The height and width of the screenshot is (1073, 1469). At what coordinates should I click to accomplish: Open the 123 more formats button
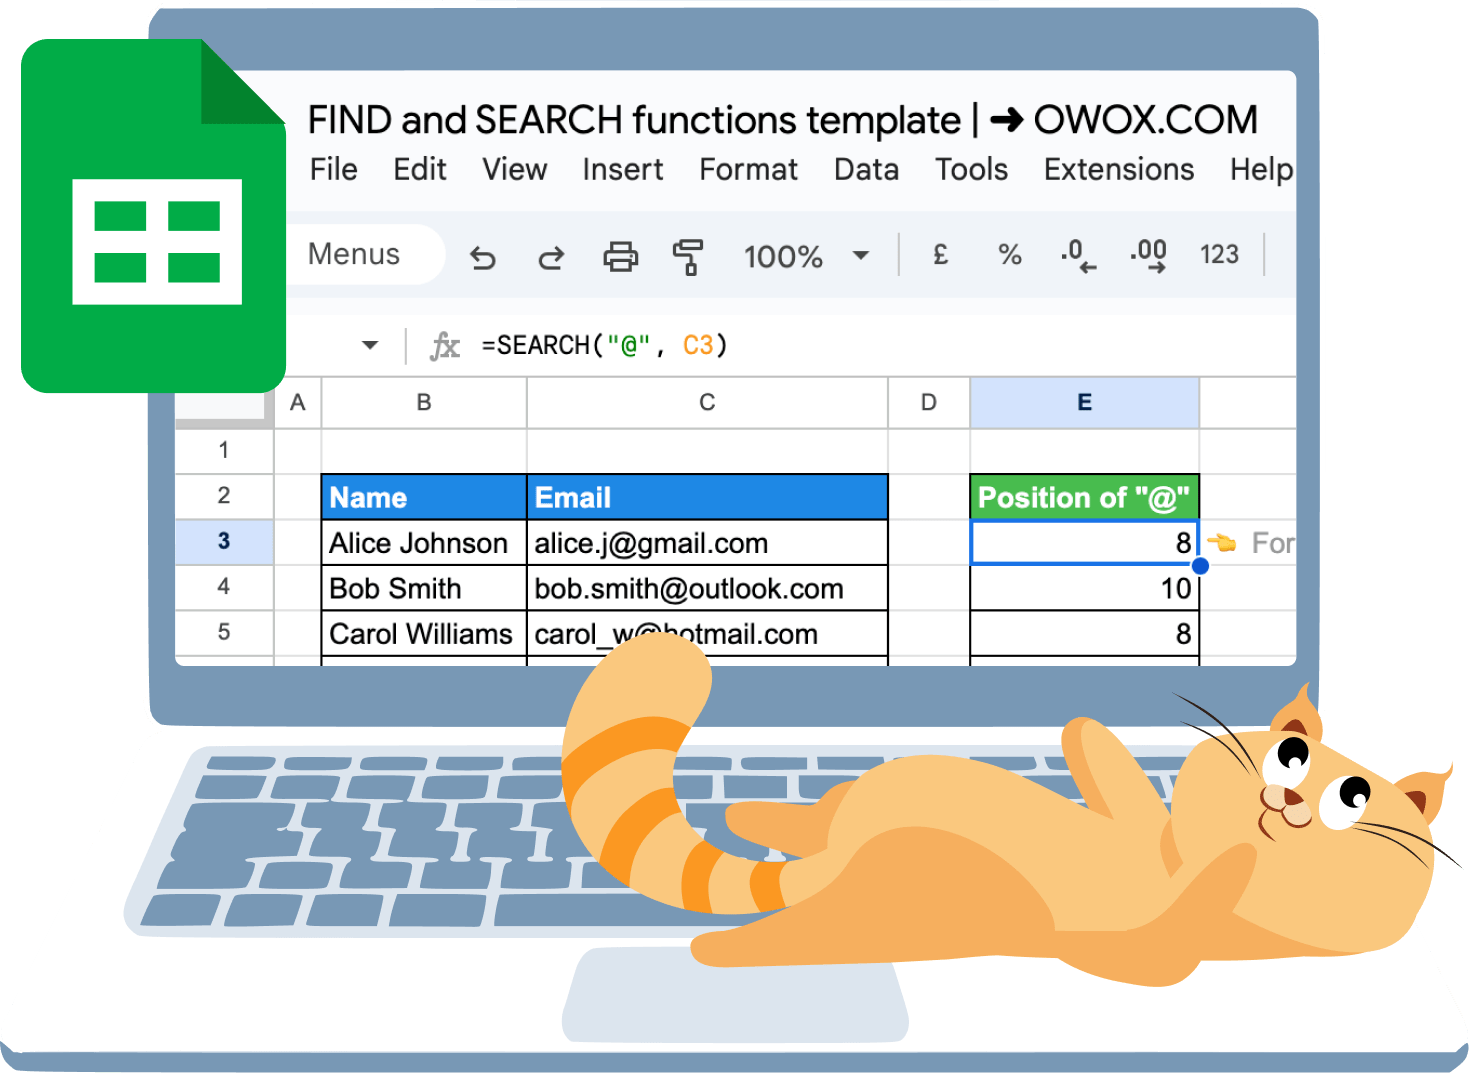[1219, 254]
